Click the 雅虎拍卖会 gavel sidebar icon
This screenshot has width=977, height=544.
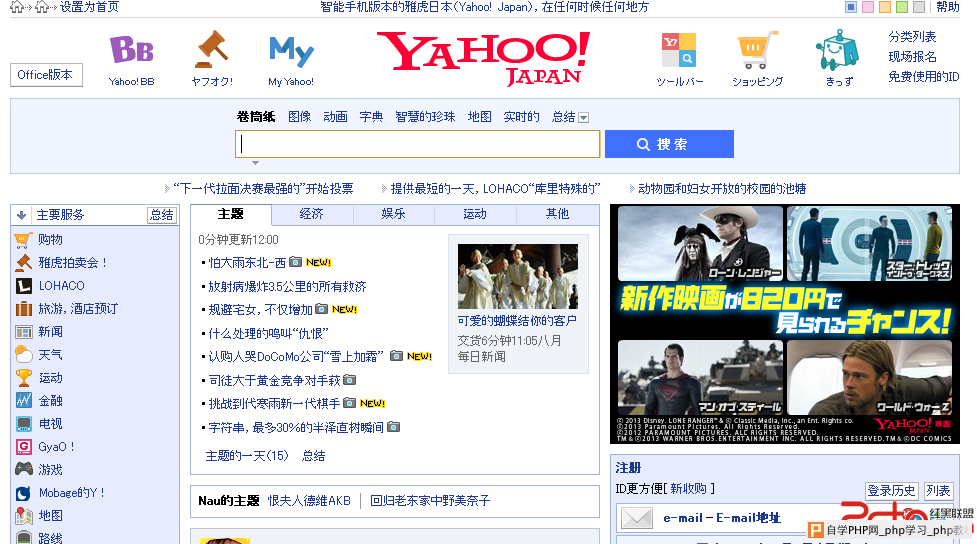23,263
